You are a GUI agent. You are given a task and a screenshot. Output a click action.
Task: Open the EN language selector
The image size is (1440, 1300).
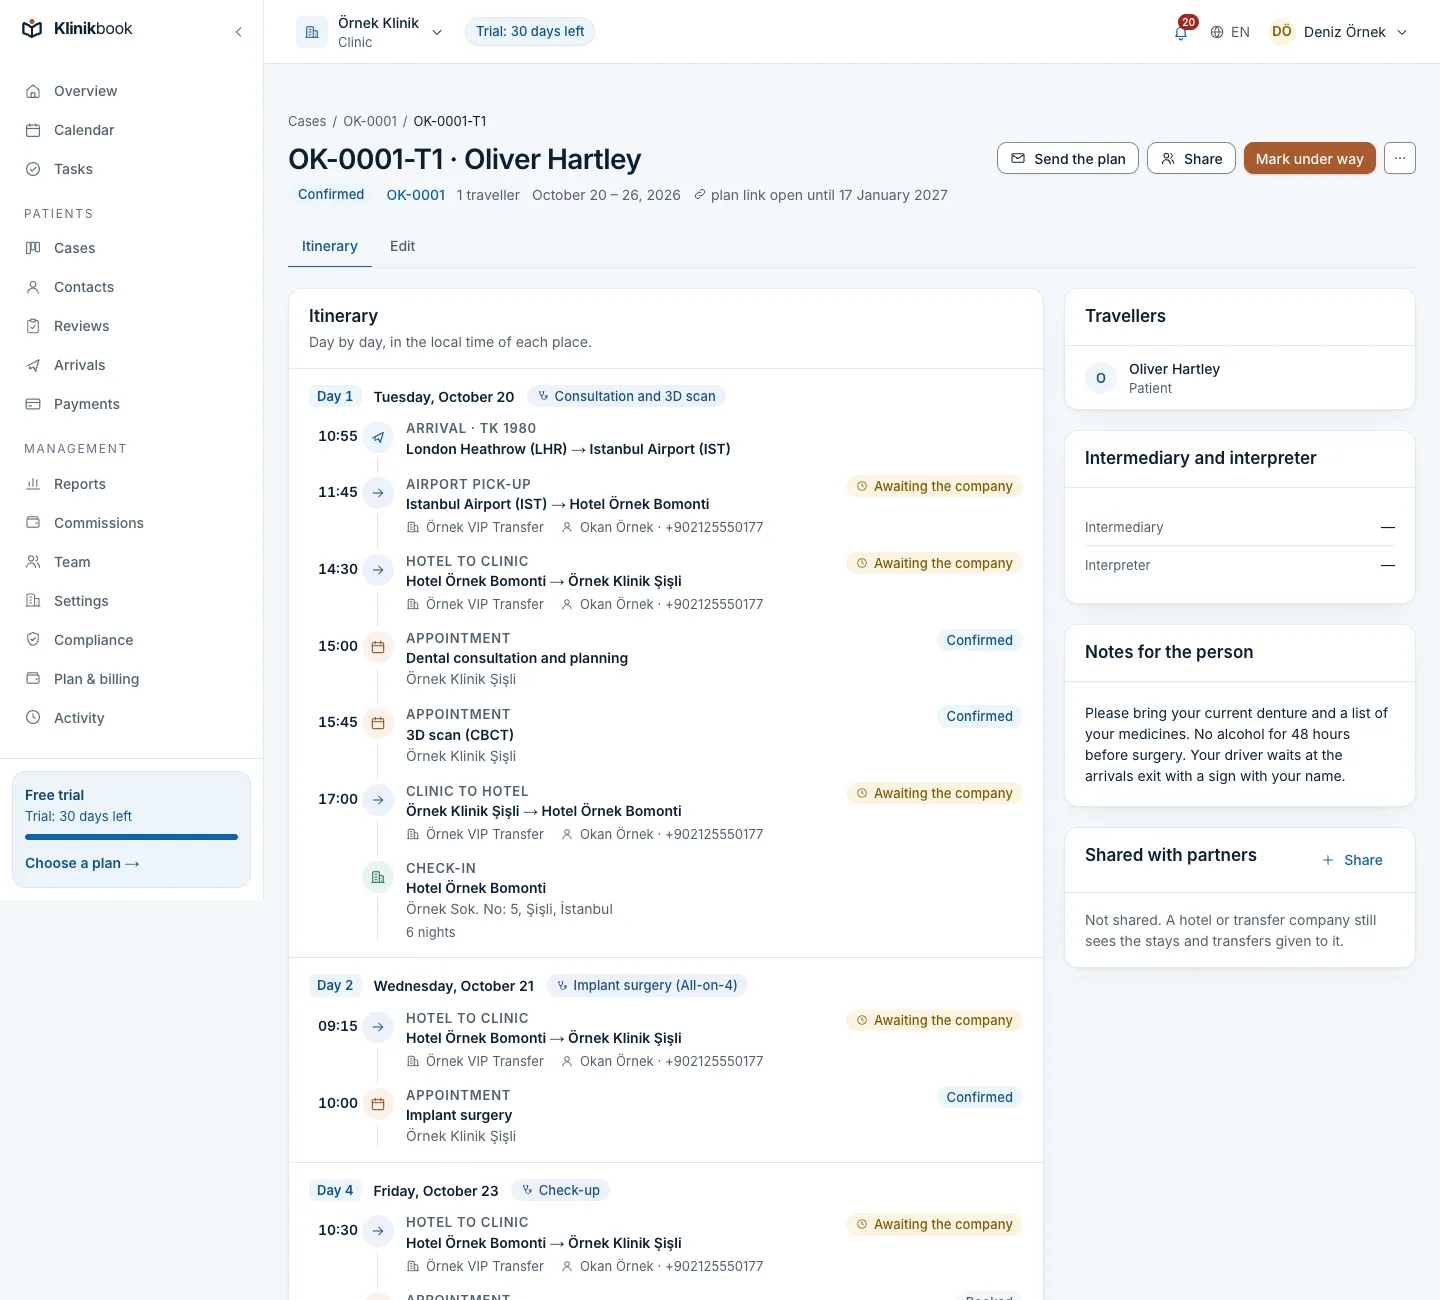click(1230, 32)
